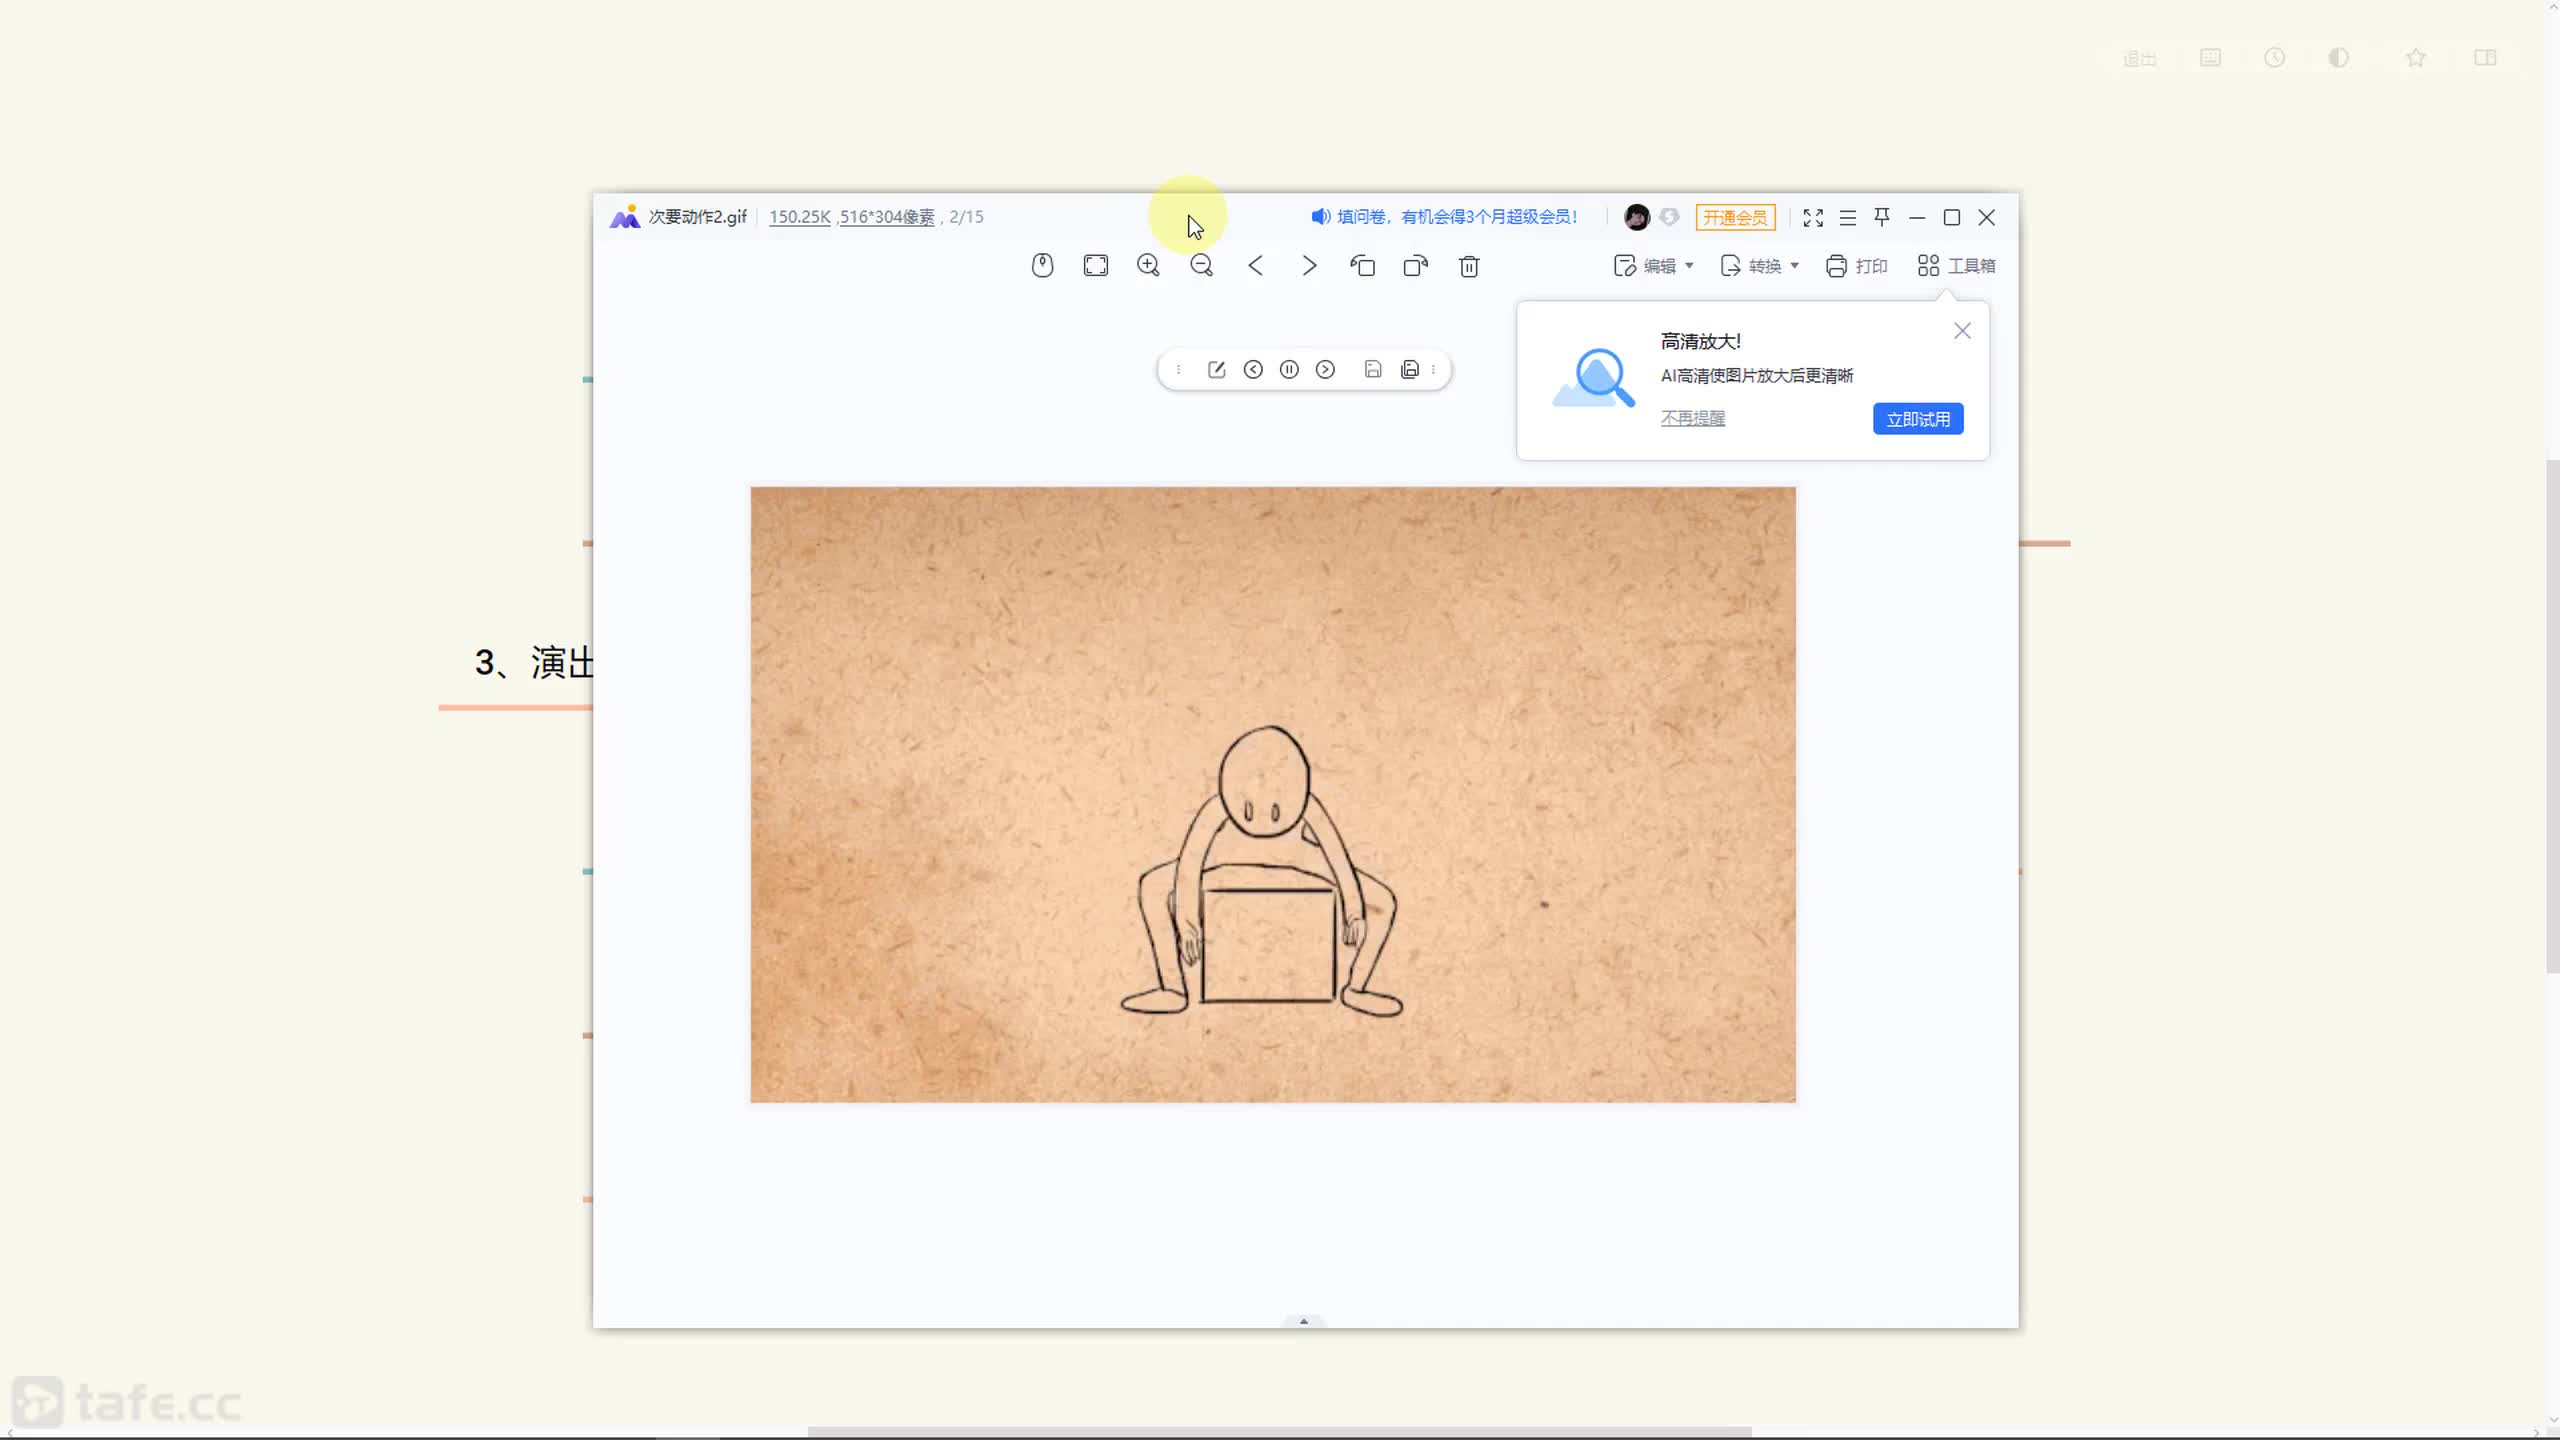Minimize the image viewer window
This screenshot has height=1440, width=2560.
coord(1917,217)
